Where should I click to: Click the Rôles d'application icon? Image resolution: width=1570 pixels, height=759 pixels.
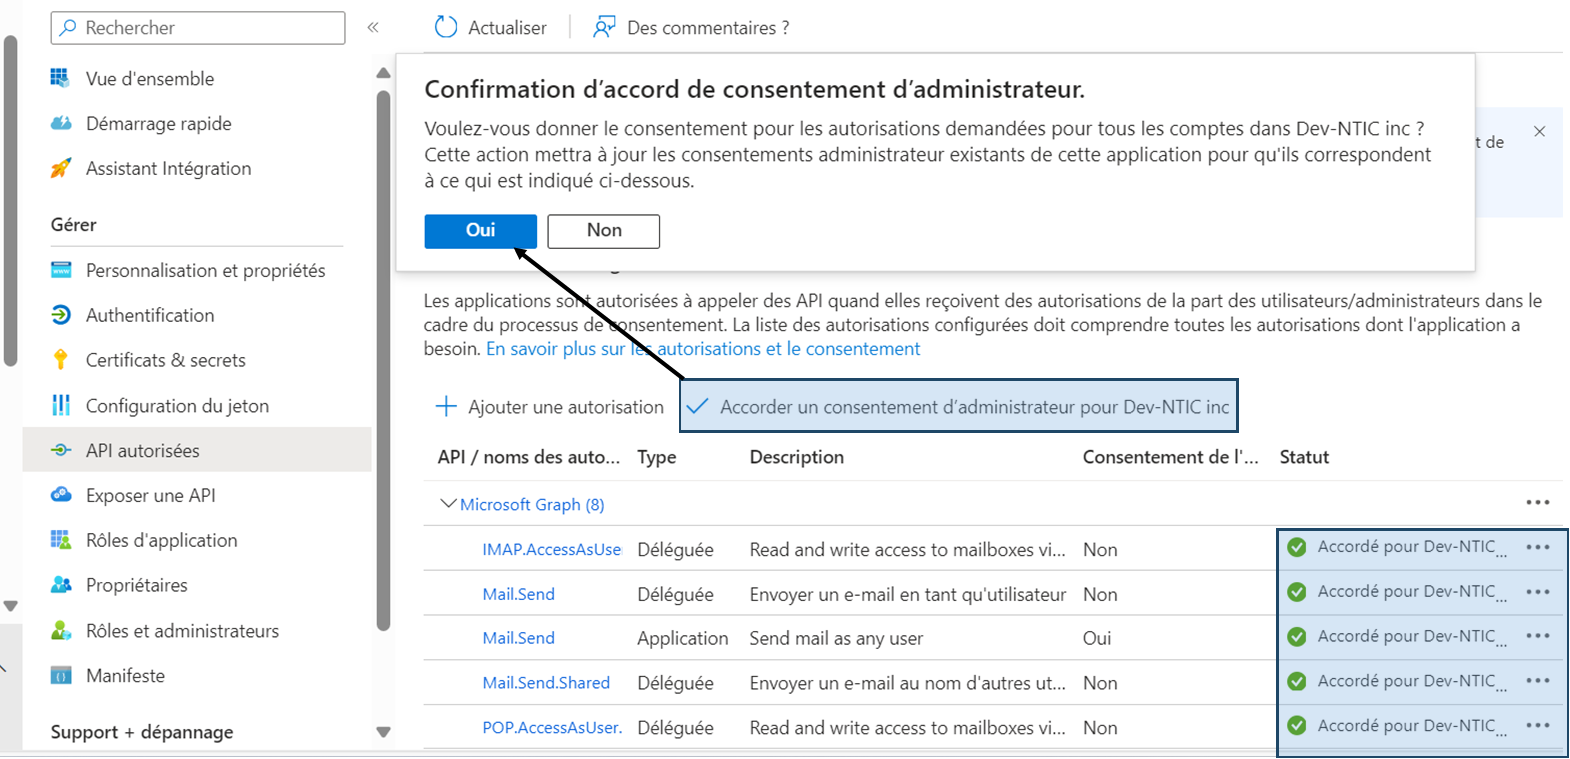(x=61, y=540)
